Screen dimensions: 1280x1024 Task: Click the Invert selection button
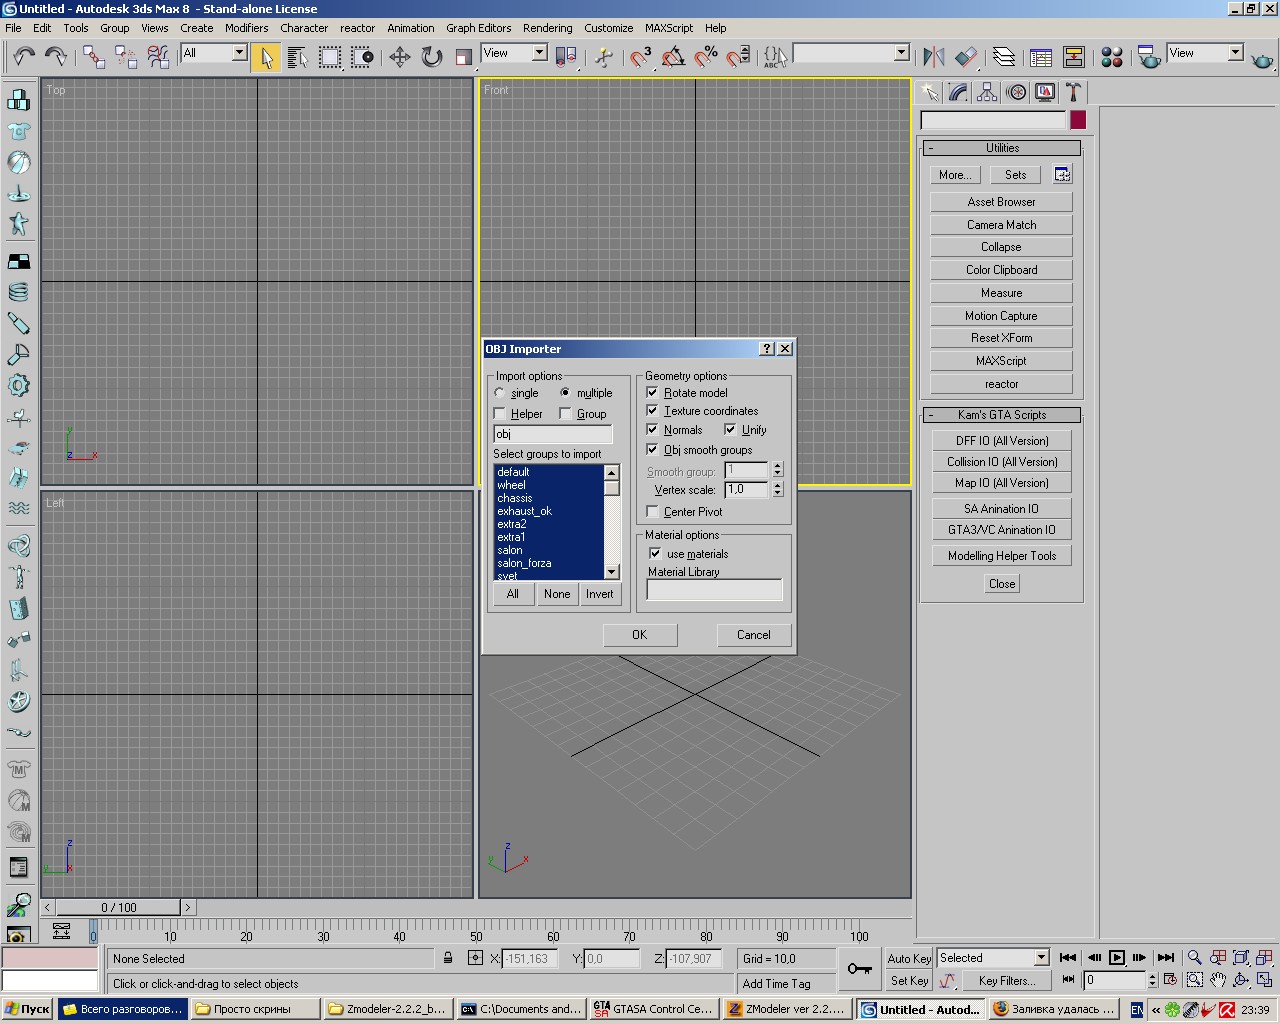tap(600, 594)
